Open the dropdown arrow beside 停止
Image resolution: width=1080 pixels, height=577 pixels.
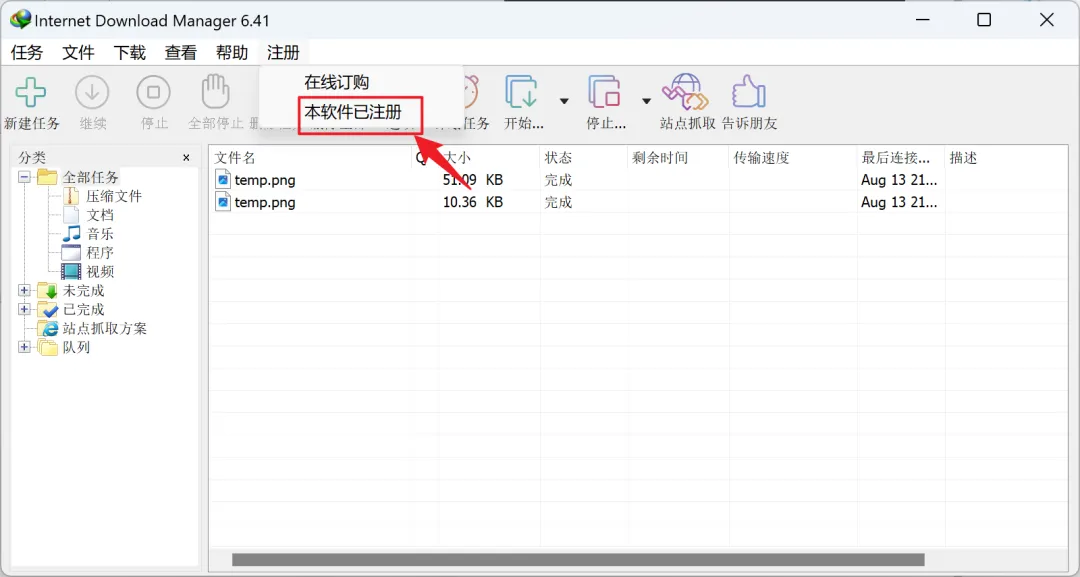coord(646,101)
